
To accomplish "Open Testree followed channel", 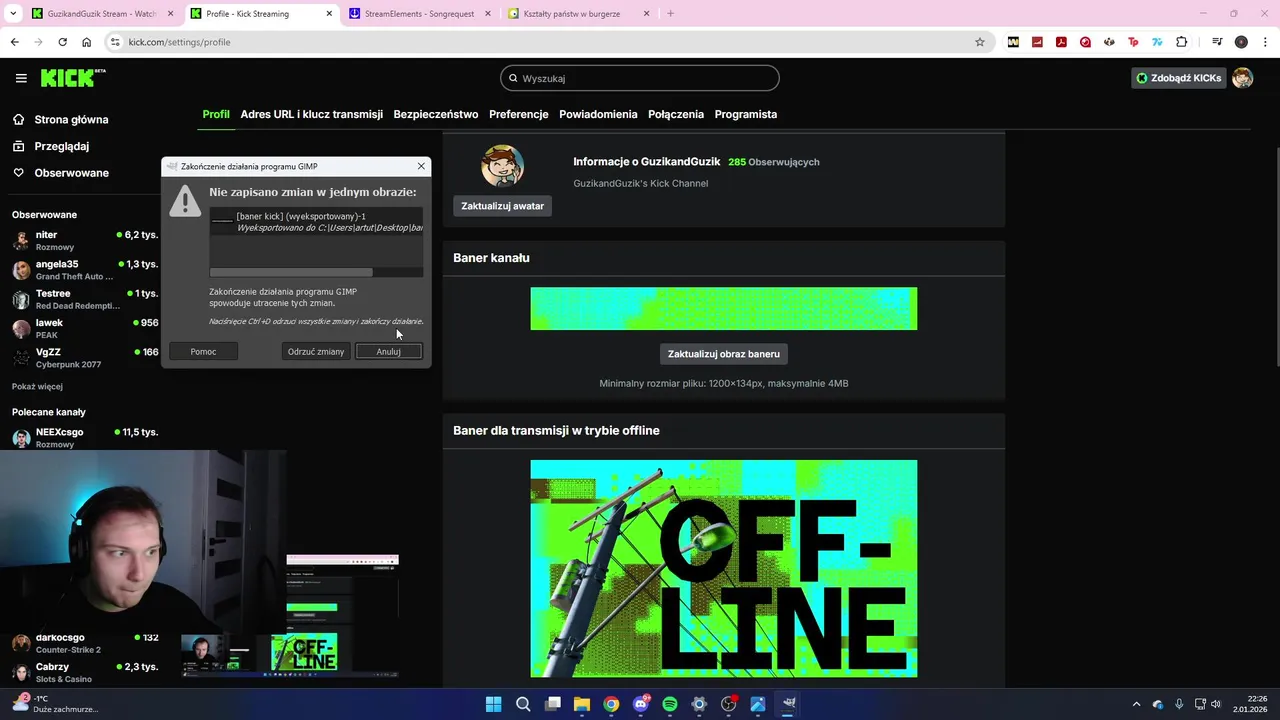I will pos(85,299).
